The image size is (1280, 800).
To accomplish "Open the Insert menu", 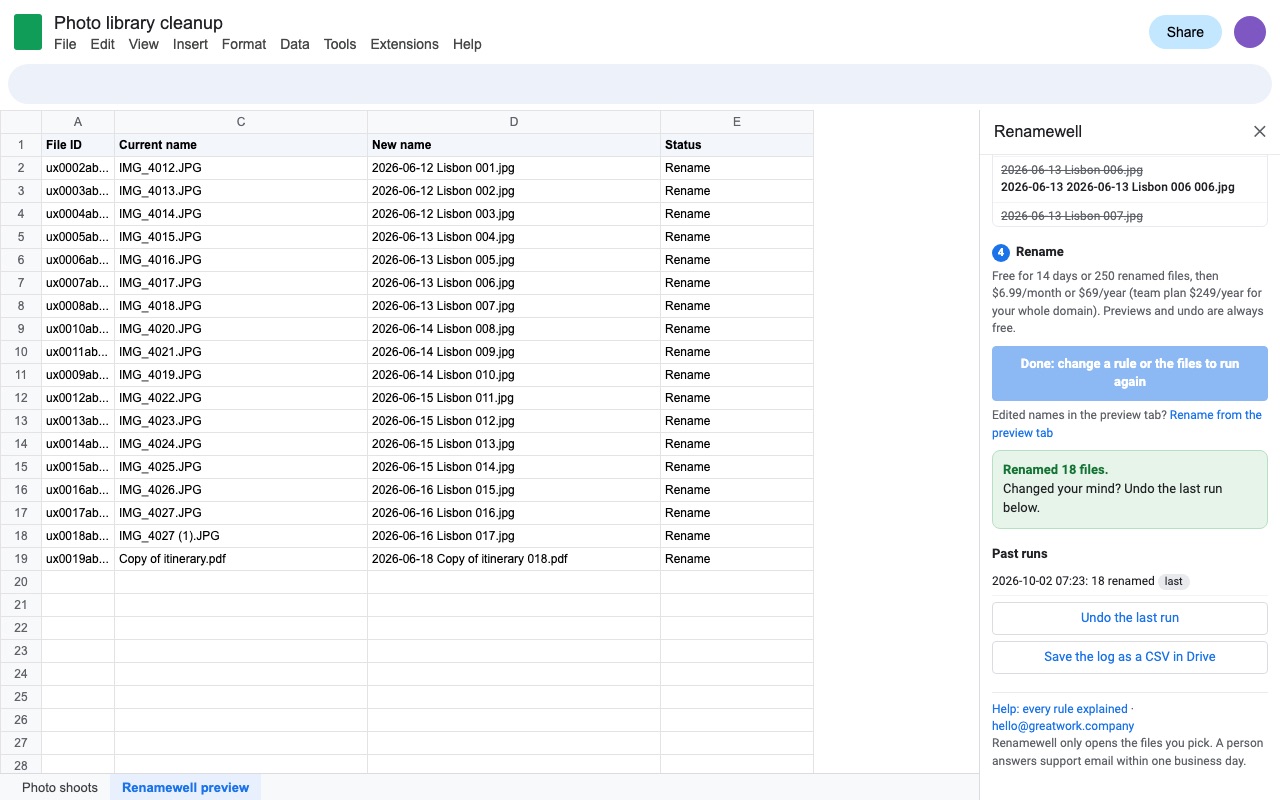I will 190,44.
